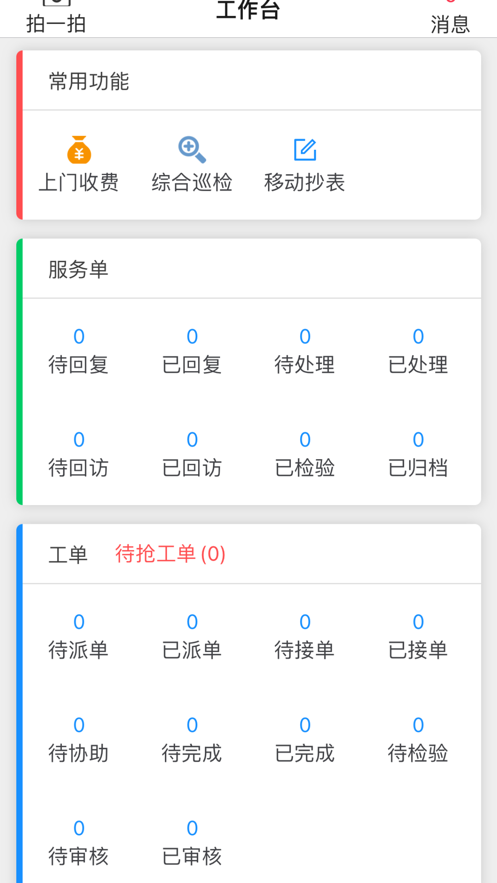View 待回访 service orders
The width and height of the screenshot is (497, 883).
(78, 454)
